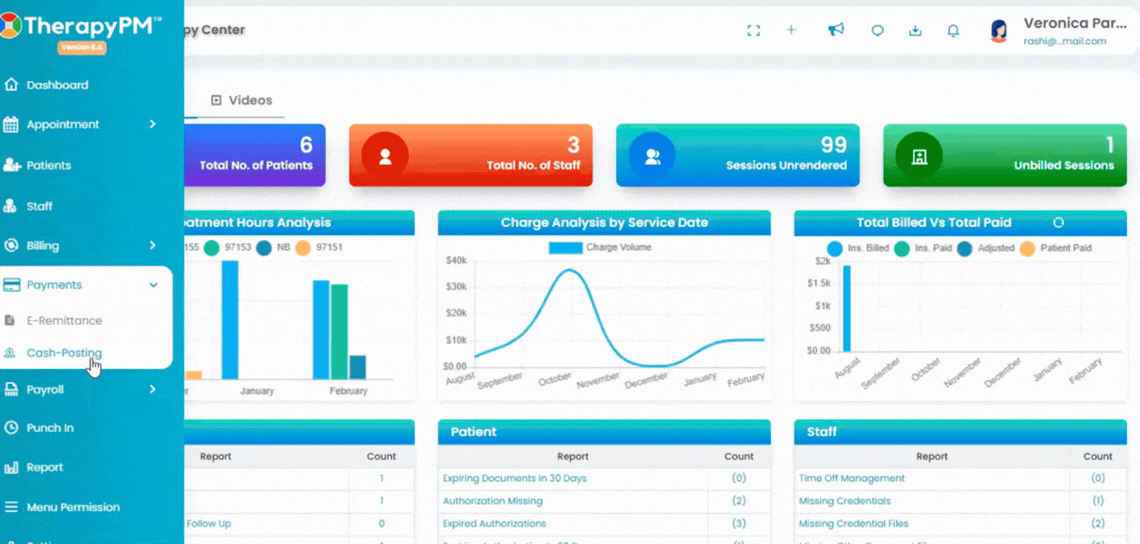Refresh the Total Billed Vs Total Paid chart
Screen dimensions: 1140x544
tap(1059, 223)
